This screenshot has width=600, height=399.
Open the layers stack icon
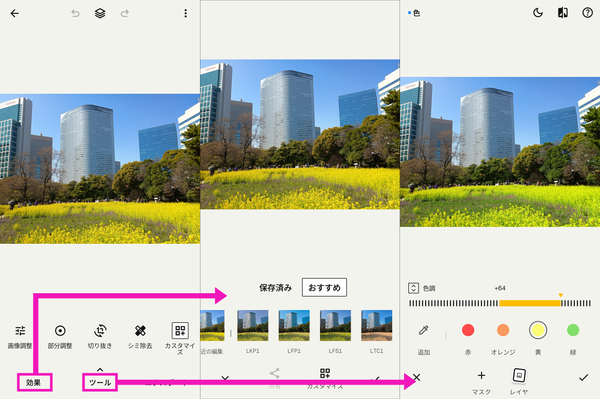pos(100,13)
